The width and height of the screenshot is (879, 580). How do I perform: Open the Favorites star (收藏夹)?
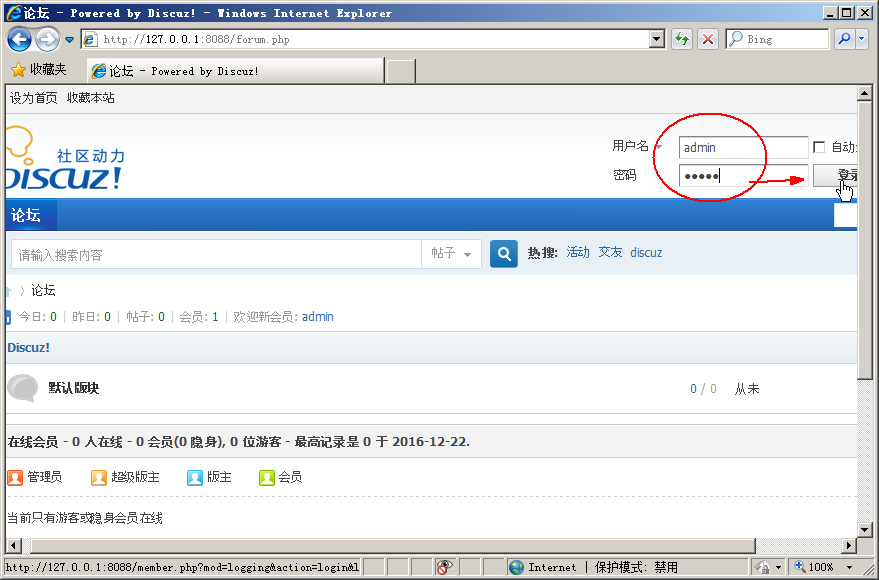click(x=38, y=69)
